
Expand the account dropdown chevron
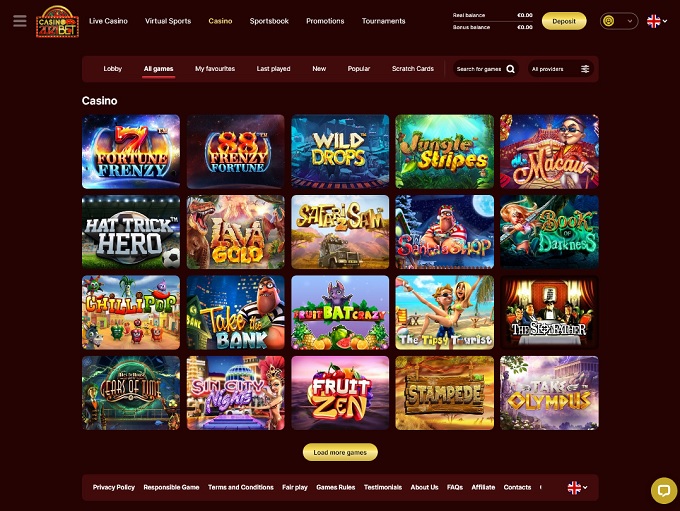(x=630, y=21)
